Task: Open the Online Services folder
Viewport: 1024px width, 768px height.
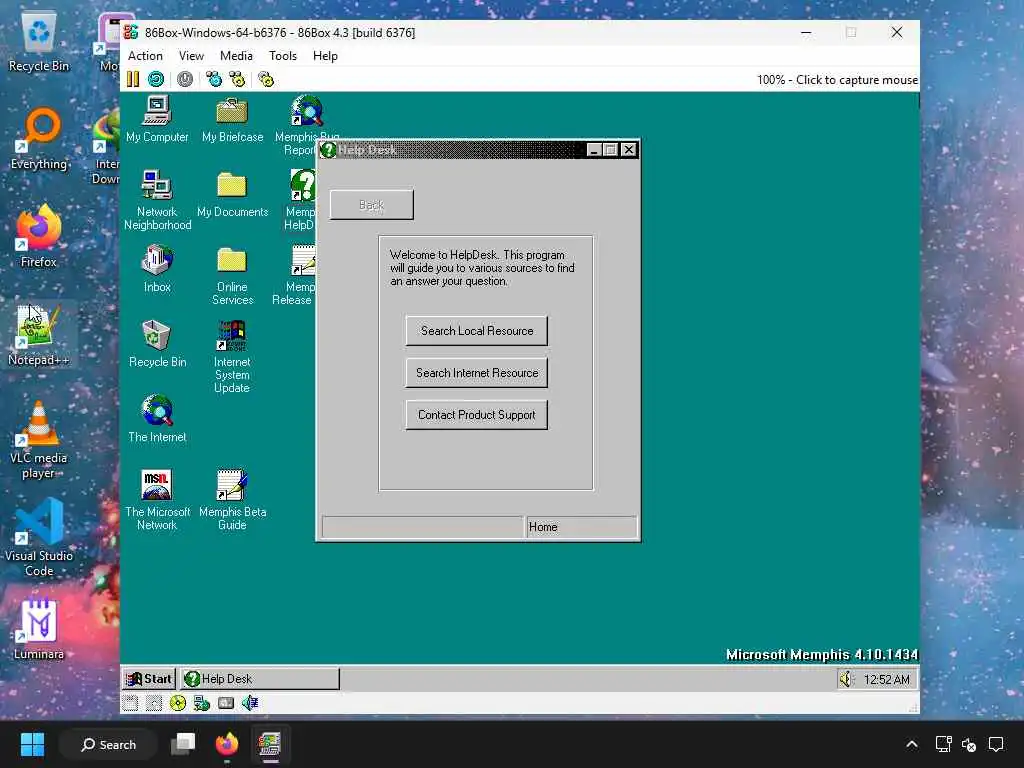Action: pyautogui.click(x=232, y=276)
